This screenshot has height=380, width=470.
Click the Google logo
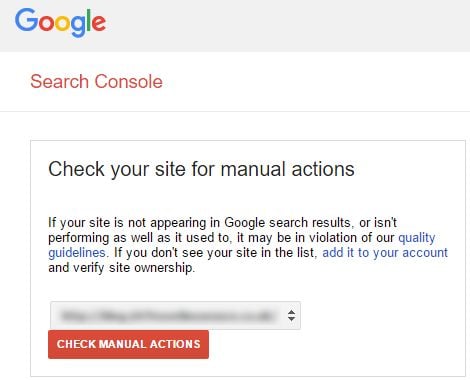point(60,23)
